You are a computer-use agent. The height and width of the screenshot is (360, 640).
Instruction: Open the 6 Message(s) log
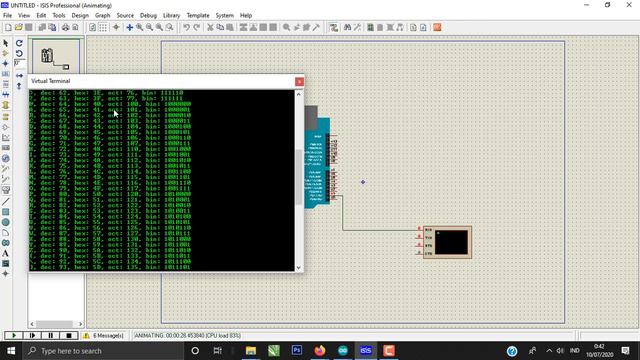(104, 336)
